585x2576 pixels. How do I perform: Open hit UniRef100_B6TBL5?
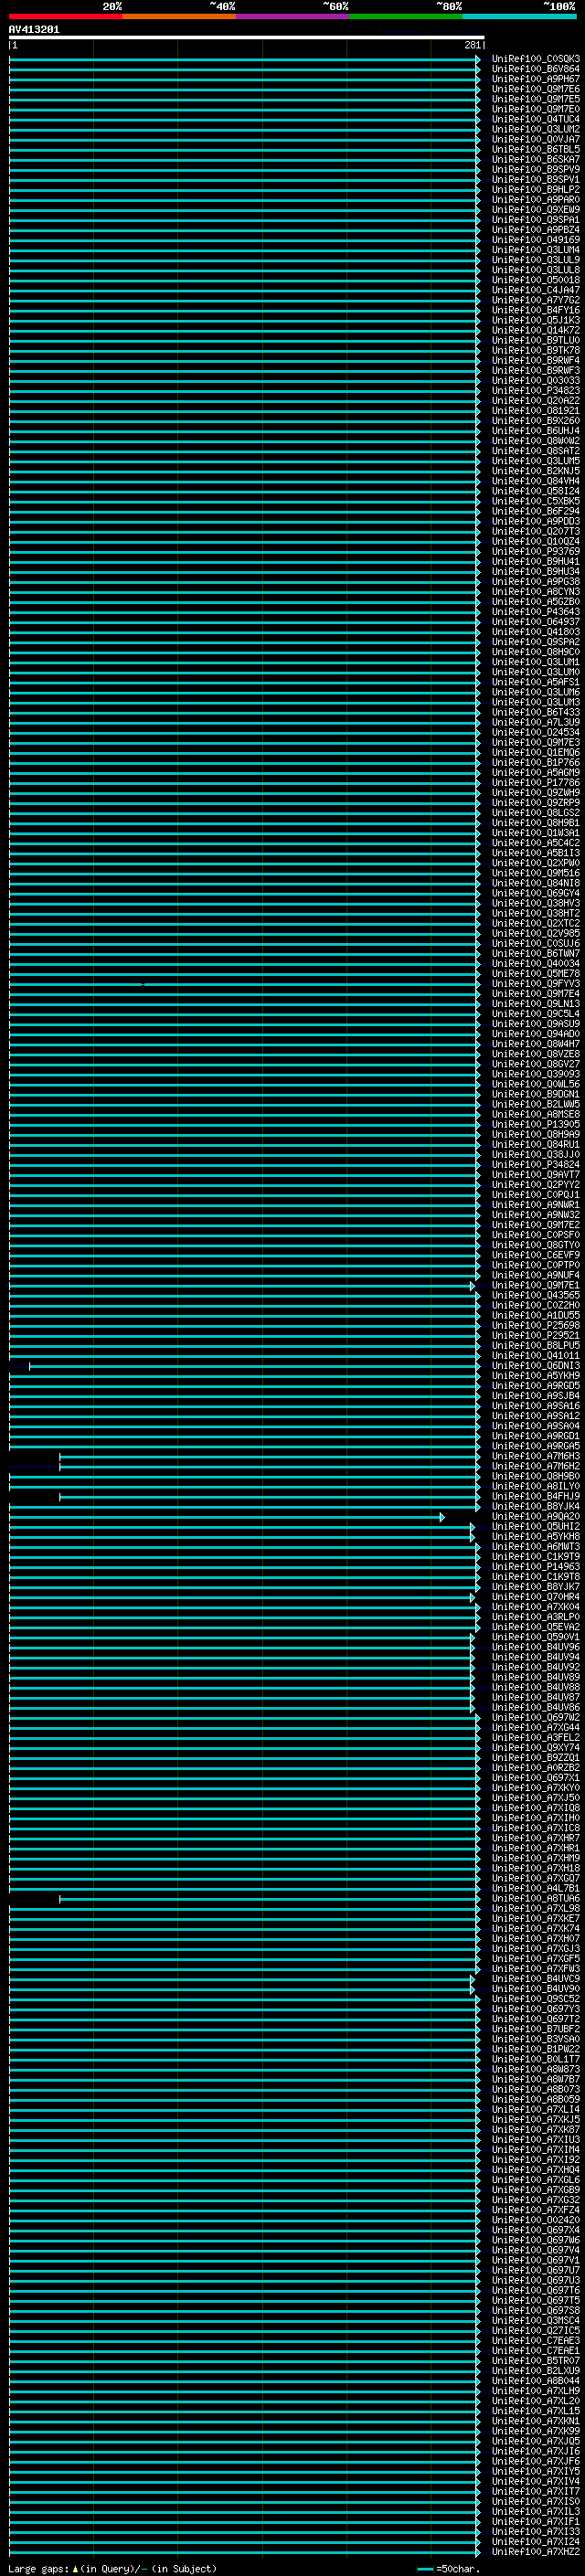coord(536,149)
